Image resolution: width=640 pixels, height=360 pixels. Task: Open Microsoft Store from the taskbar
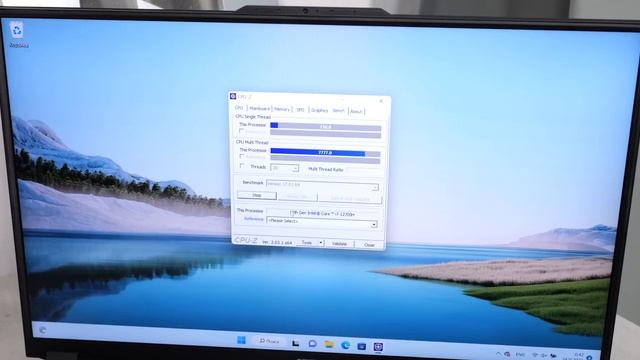(362, 346)
